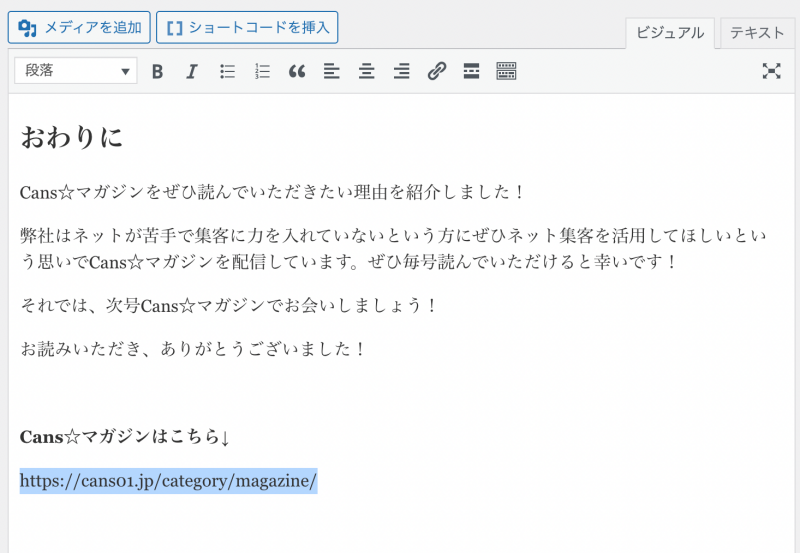This screenshot has width=800, height=553.
Task: Center align the text
Action: [x=367, y=71]
